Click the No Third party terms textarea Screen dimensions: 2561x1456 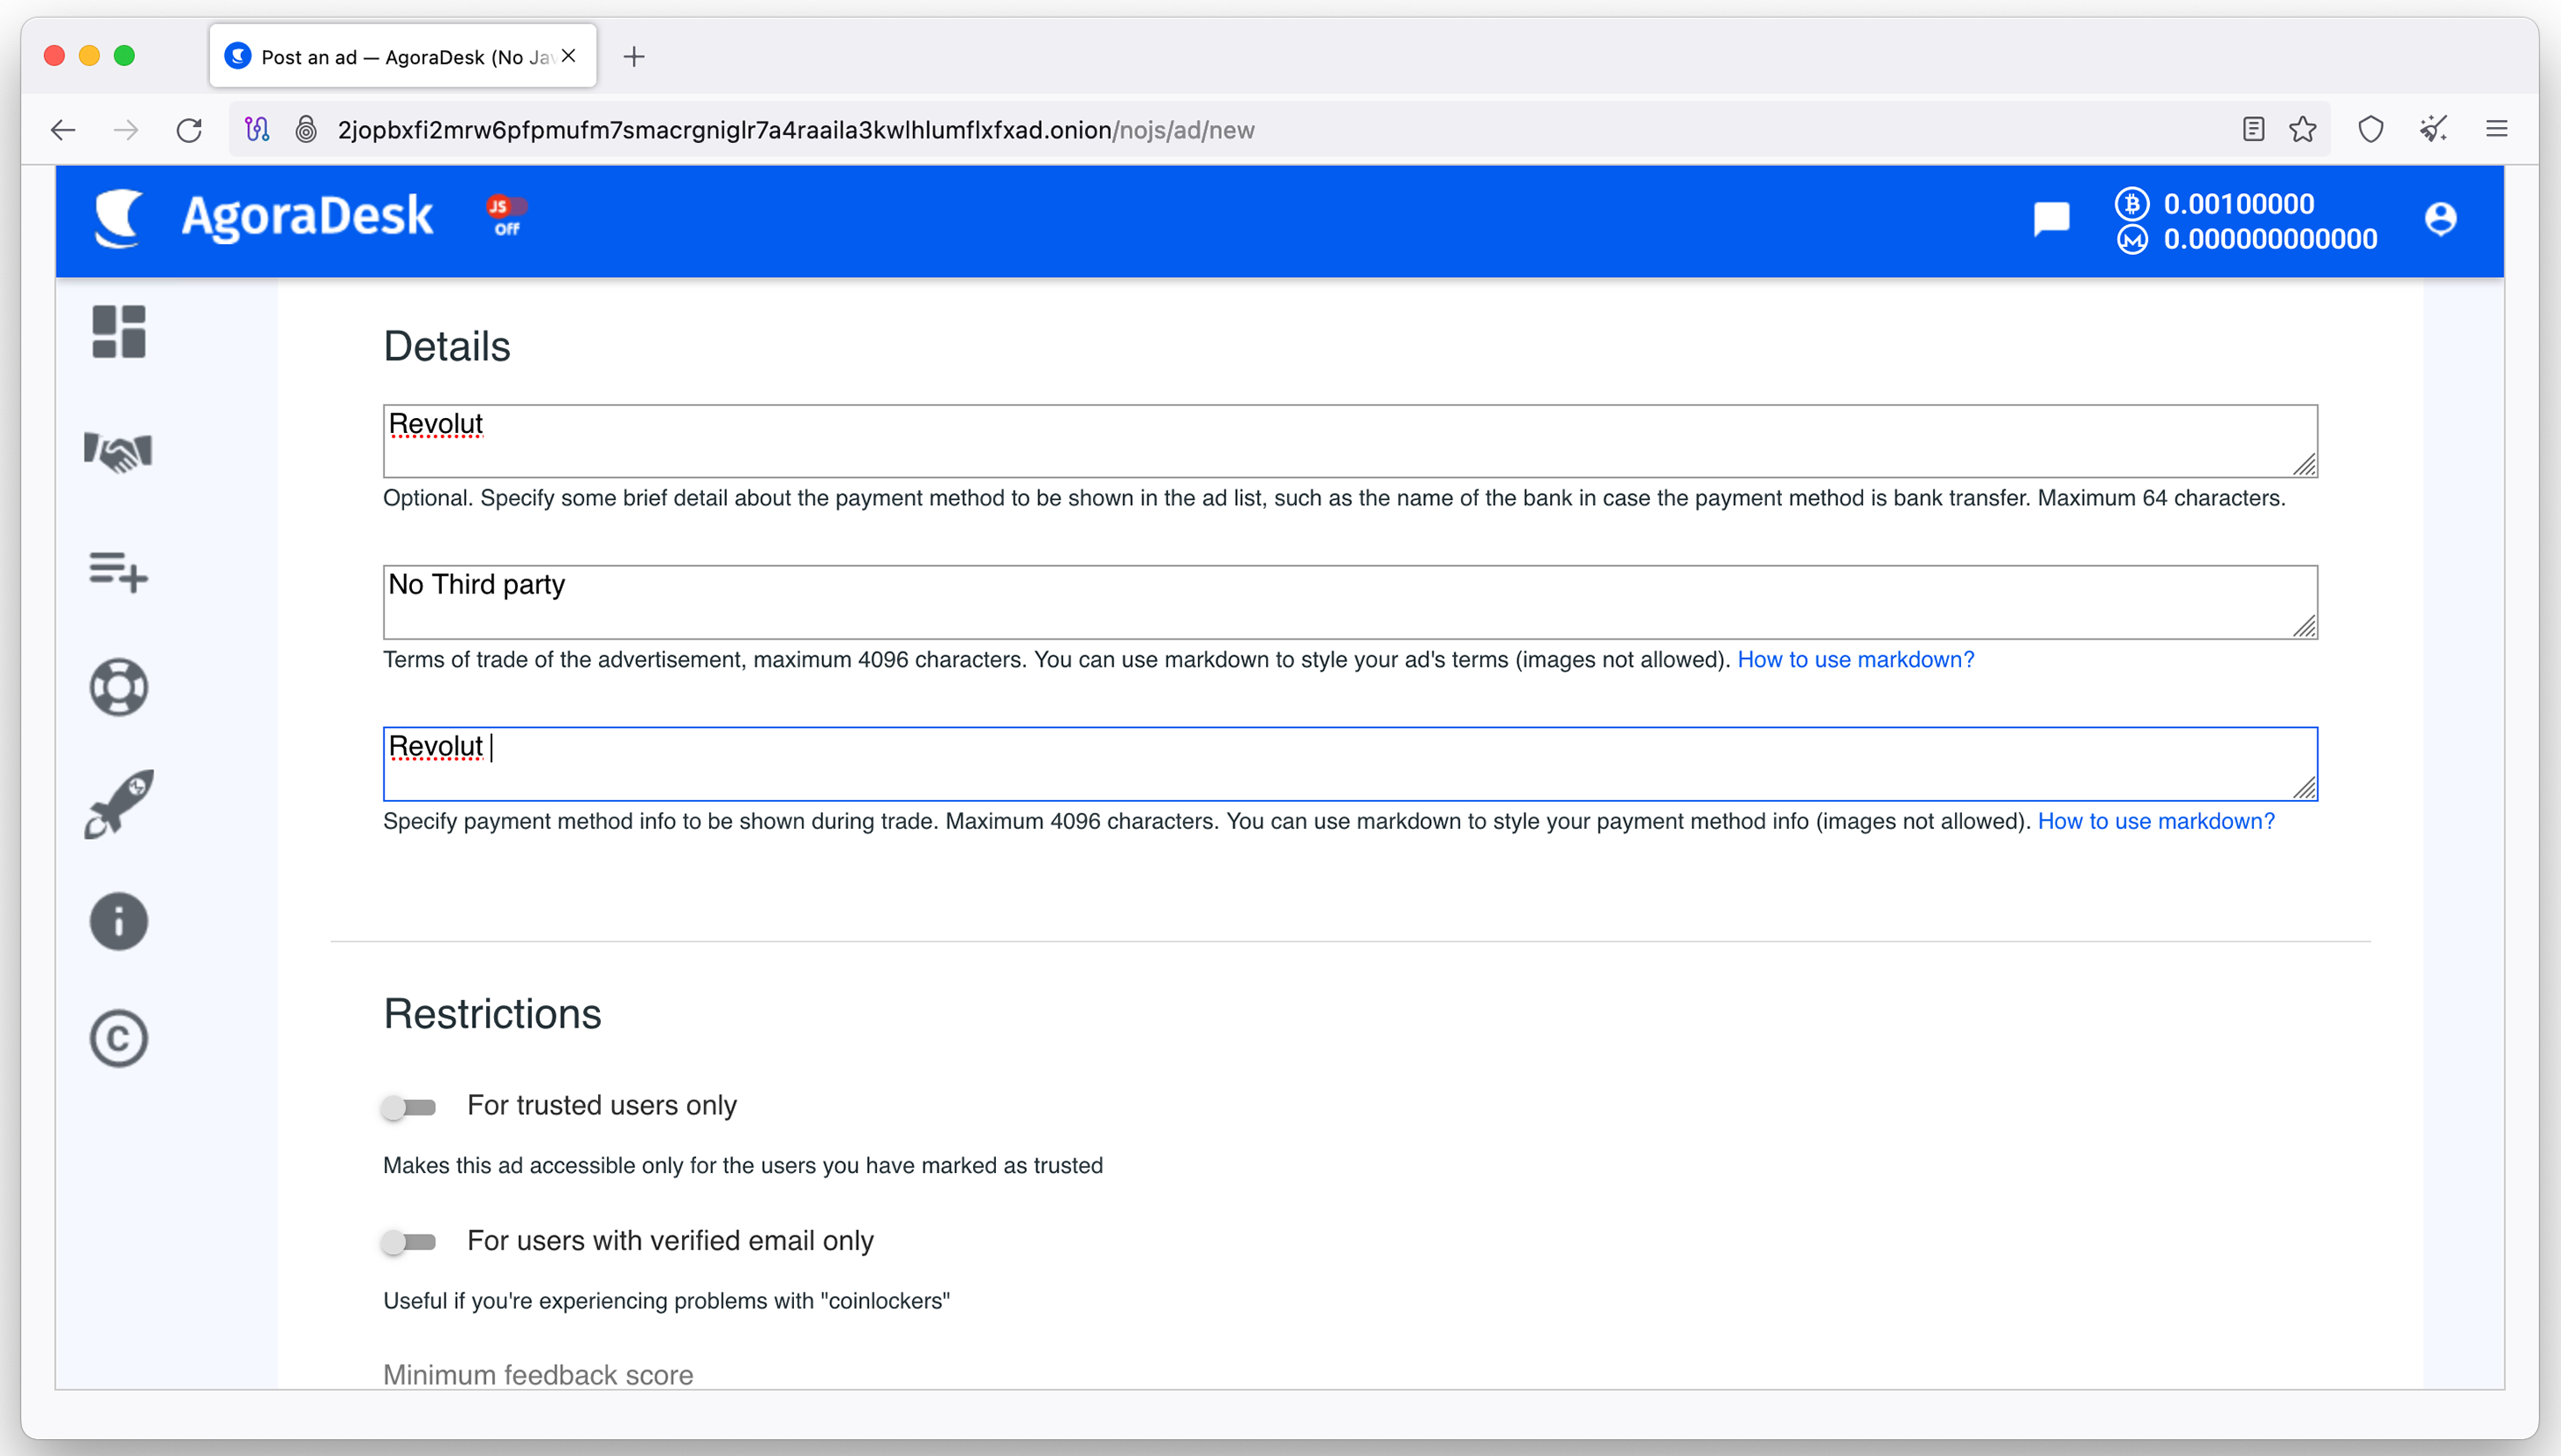(1350, 602)
